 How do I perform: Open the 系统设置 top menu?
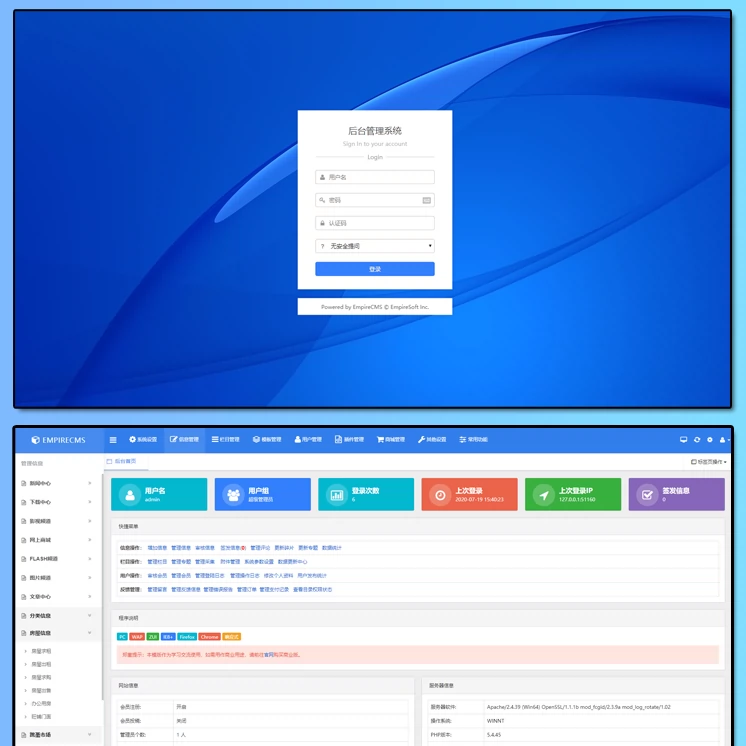[x=143, y=439]
